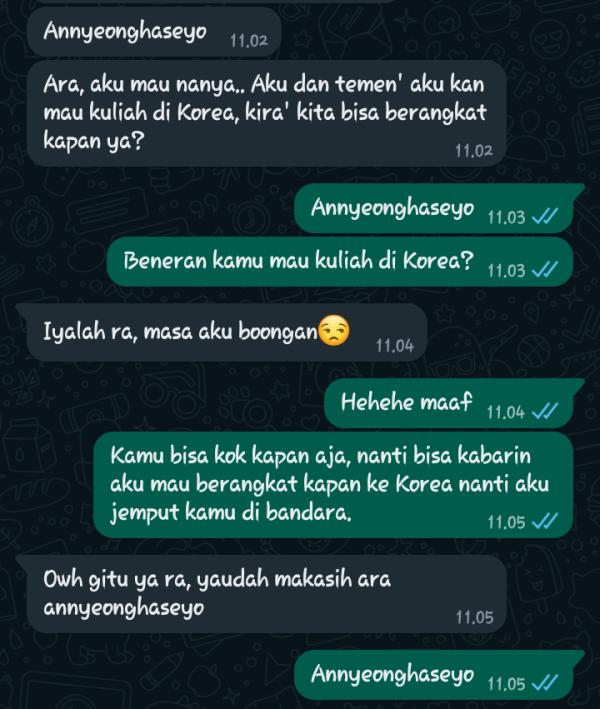Screen dimensions: 600x709
Task: Select the first received Annyeonghaseyo bubble
Action: click(x=154, y=32)
